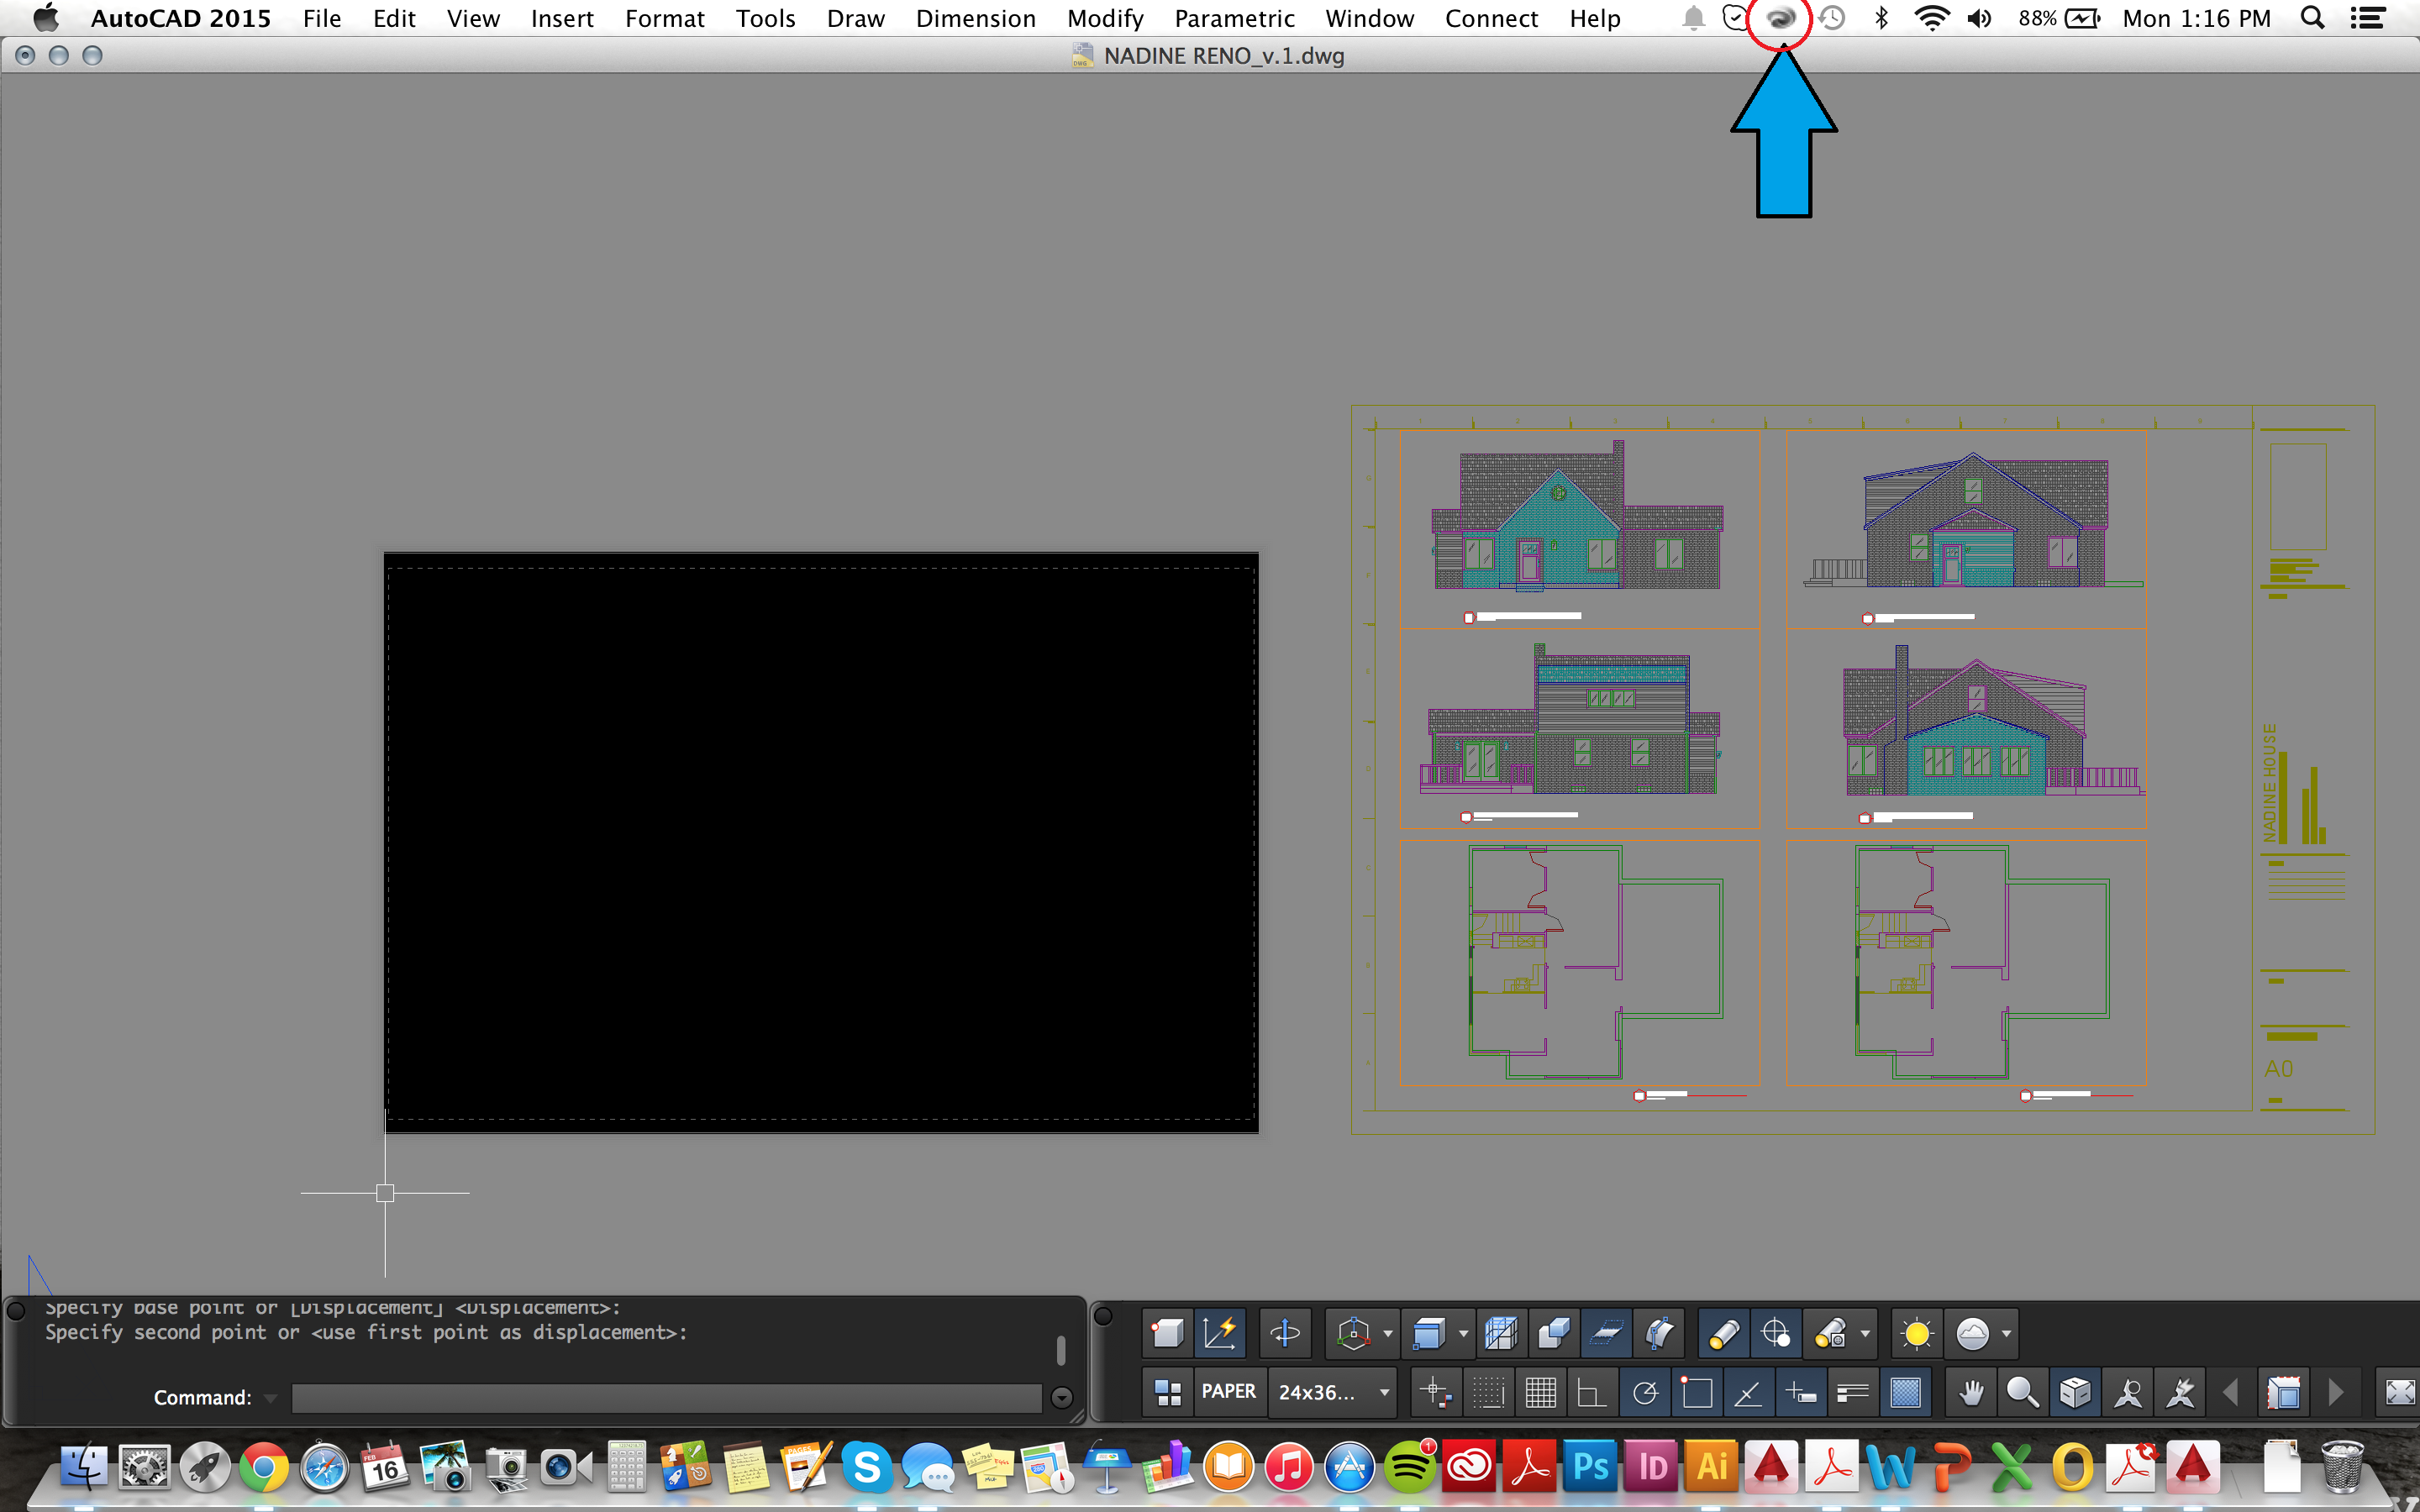Viewport: 2420px width, 1512px height.
Task: Open Format menu from menu bar
Action: pyautogui.click(x=664, y=19)
